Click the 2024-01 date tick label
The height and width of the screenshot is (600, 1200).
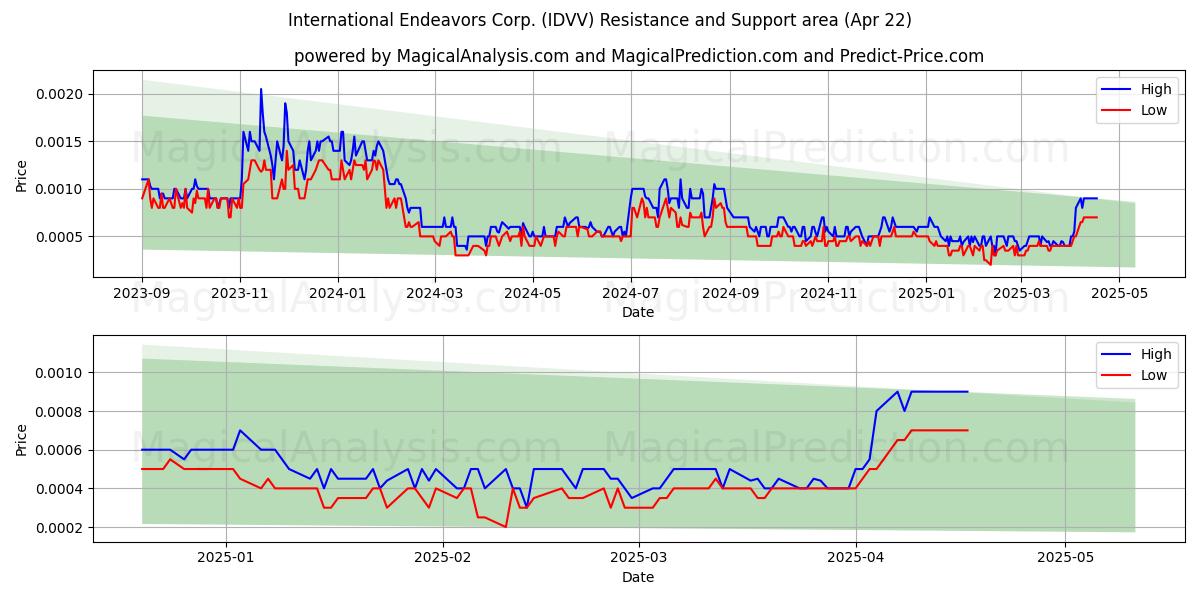[338, 293]
